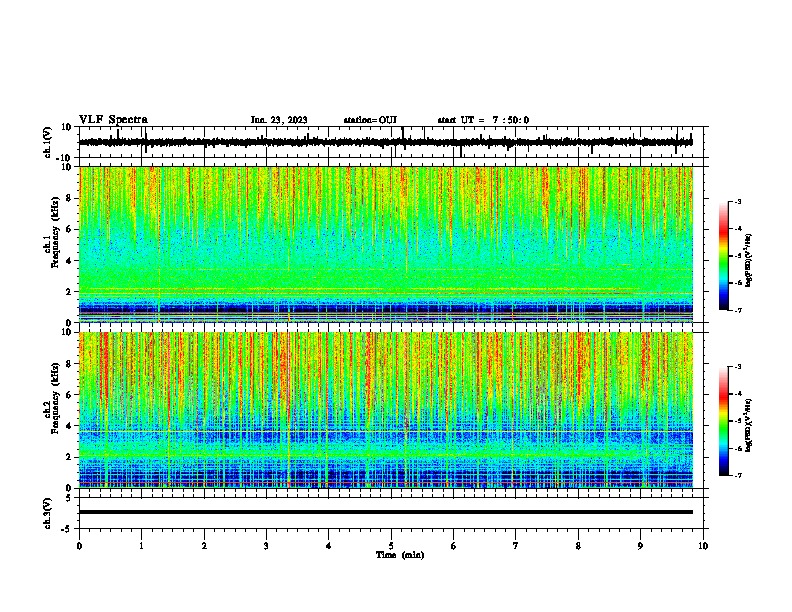This screenshot has height=612, width=792.
Task: Click the time axis tick label "4"
Action: 329,546
